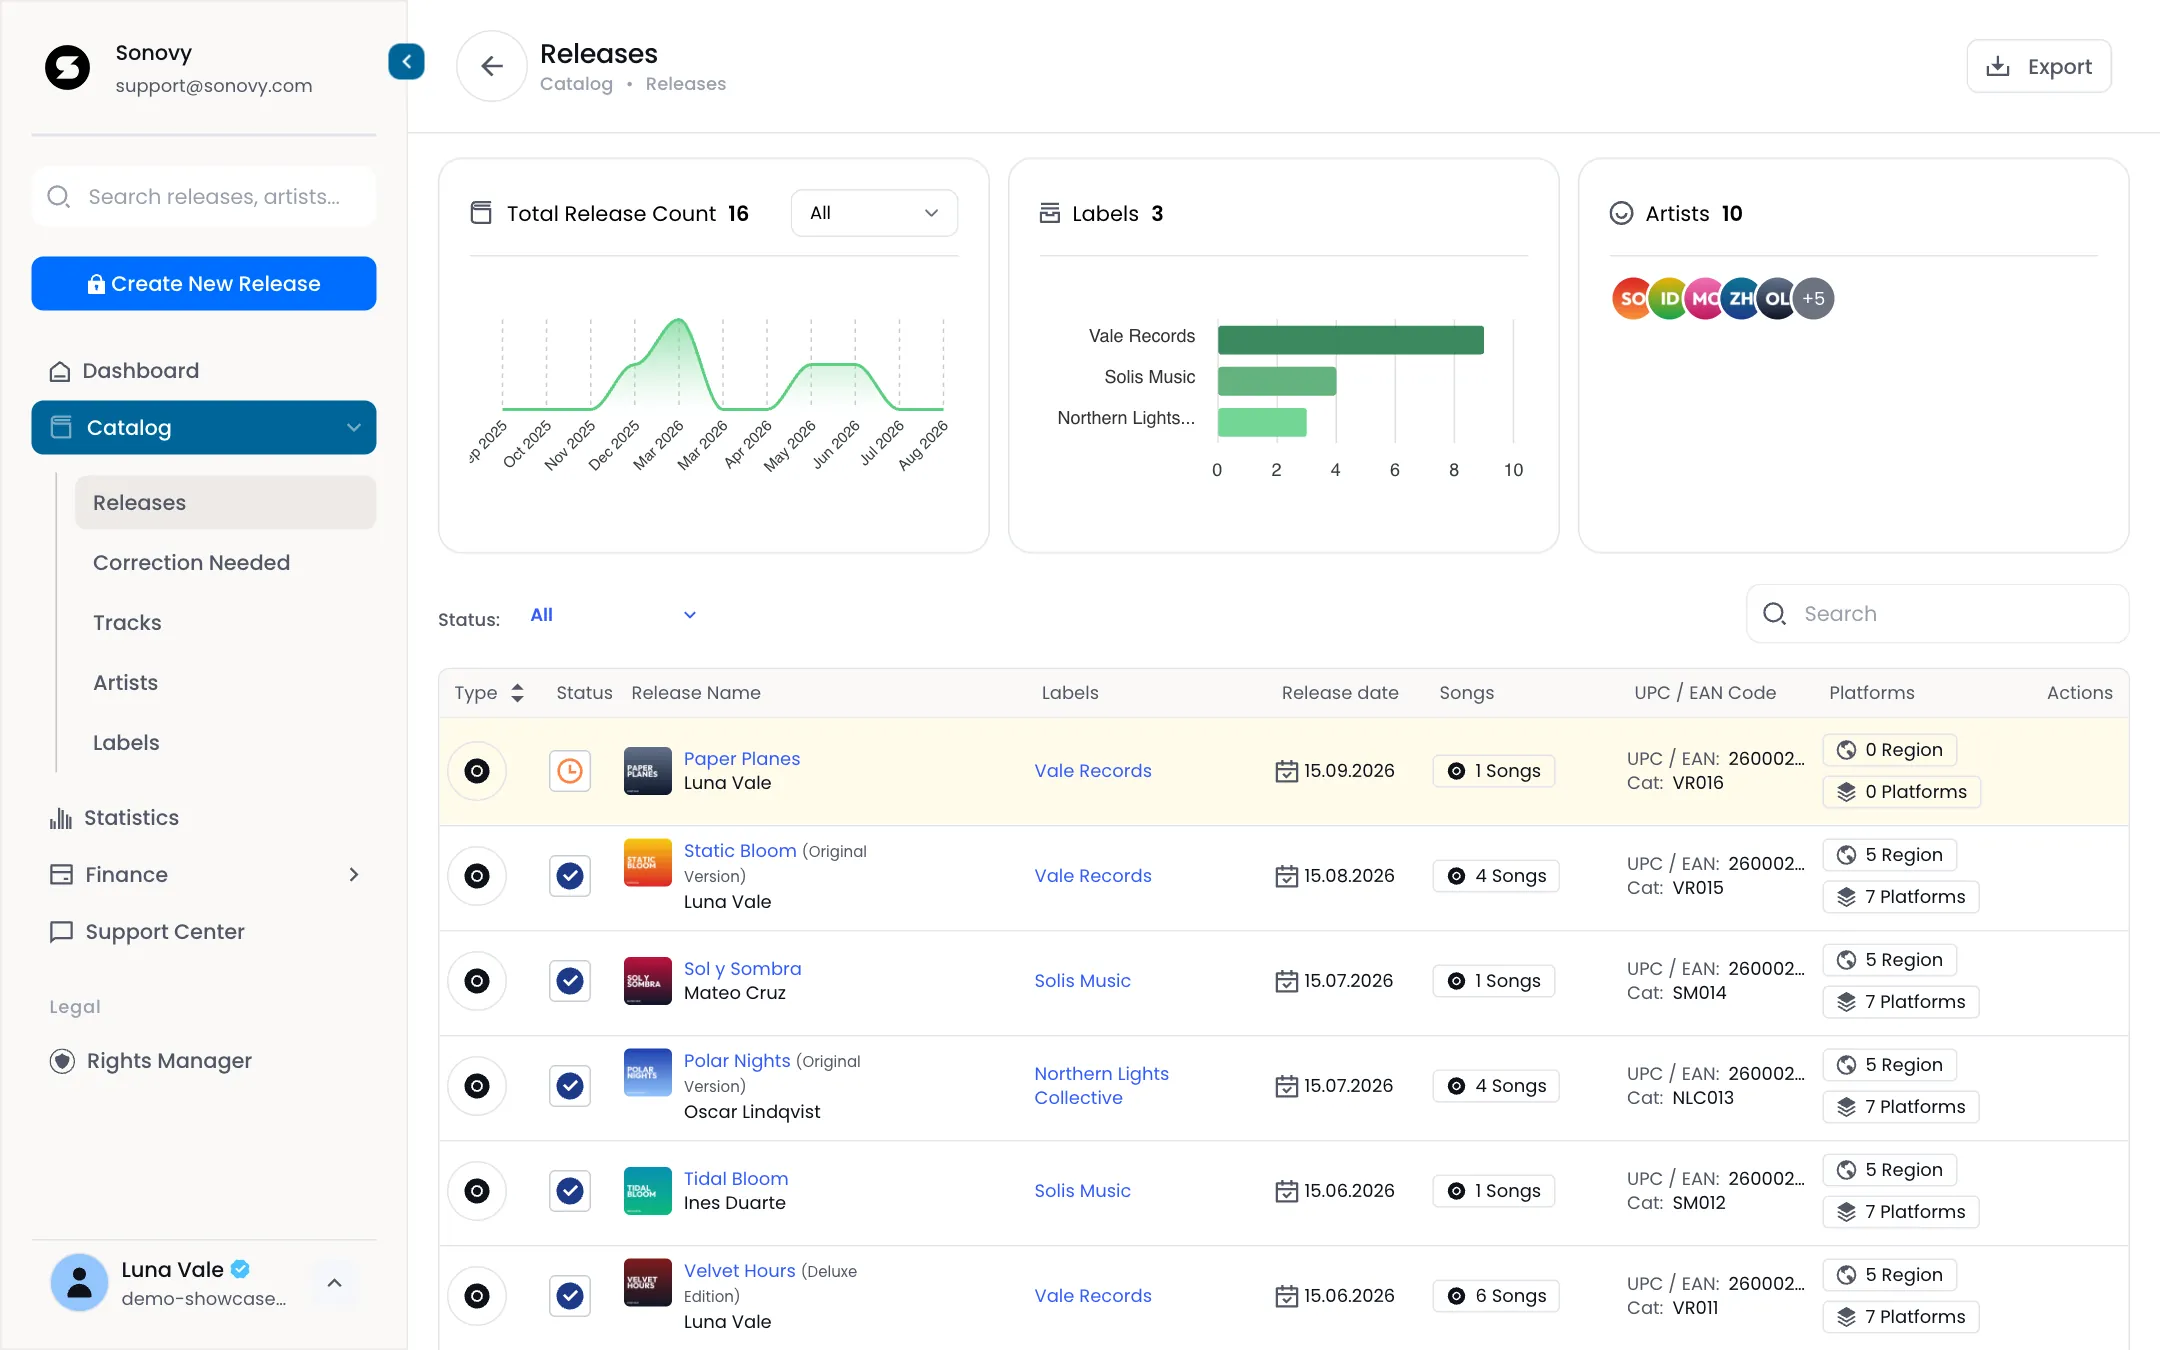2160x1350 pixels.
Task: Click the Statistics bar chart icon
Action: (x=61, y=818)
